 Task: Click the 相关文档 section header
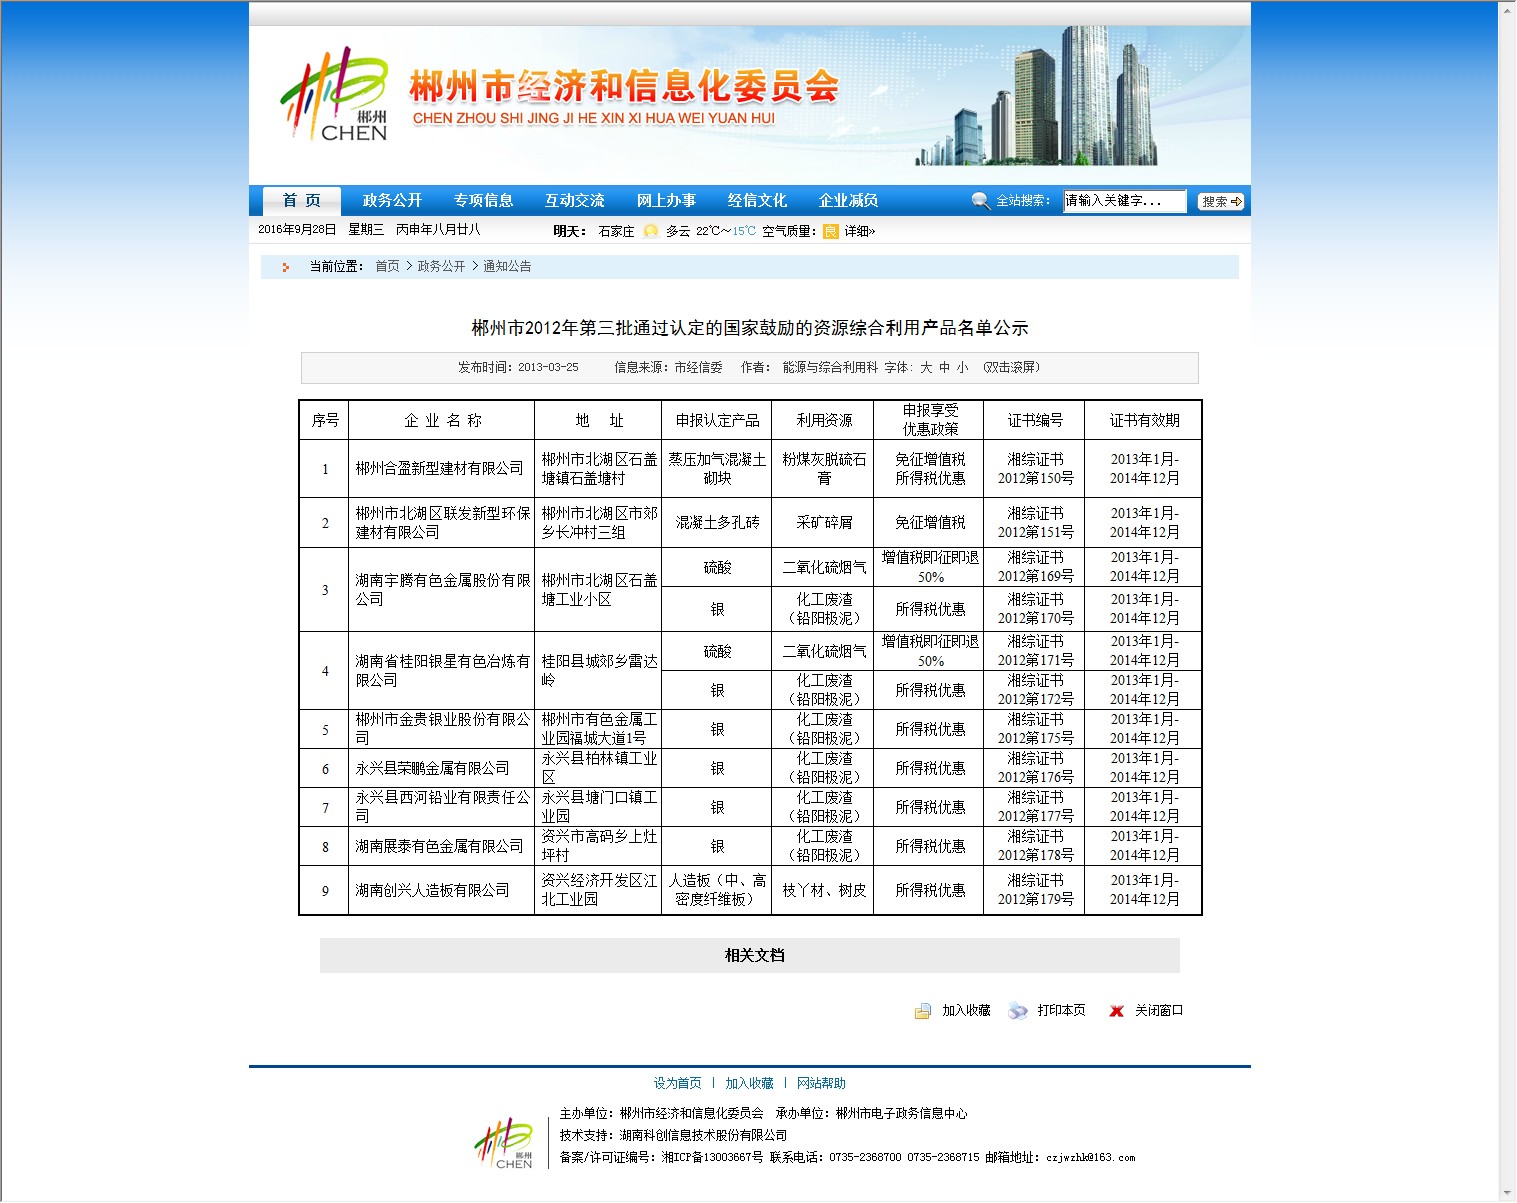[x=750, y=956]
